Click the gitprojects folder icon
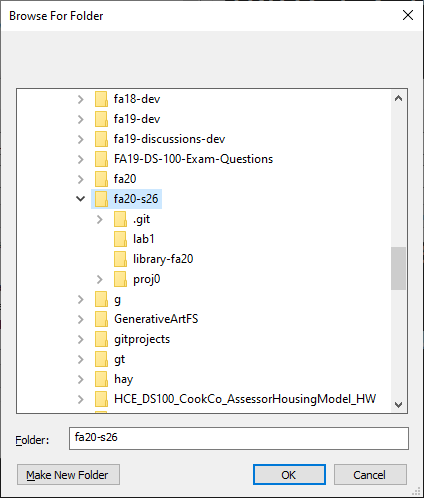This screenshot has width=424, height=498. point(101,339)
